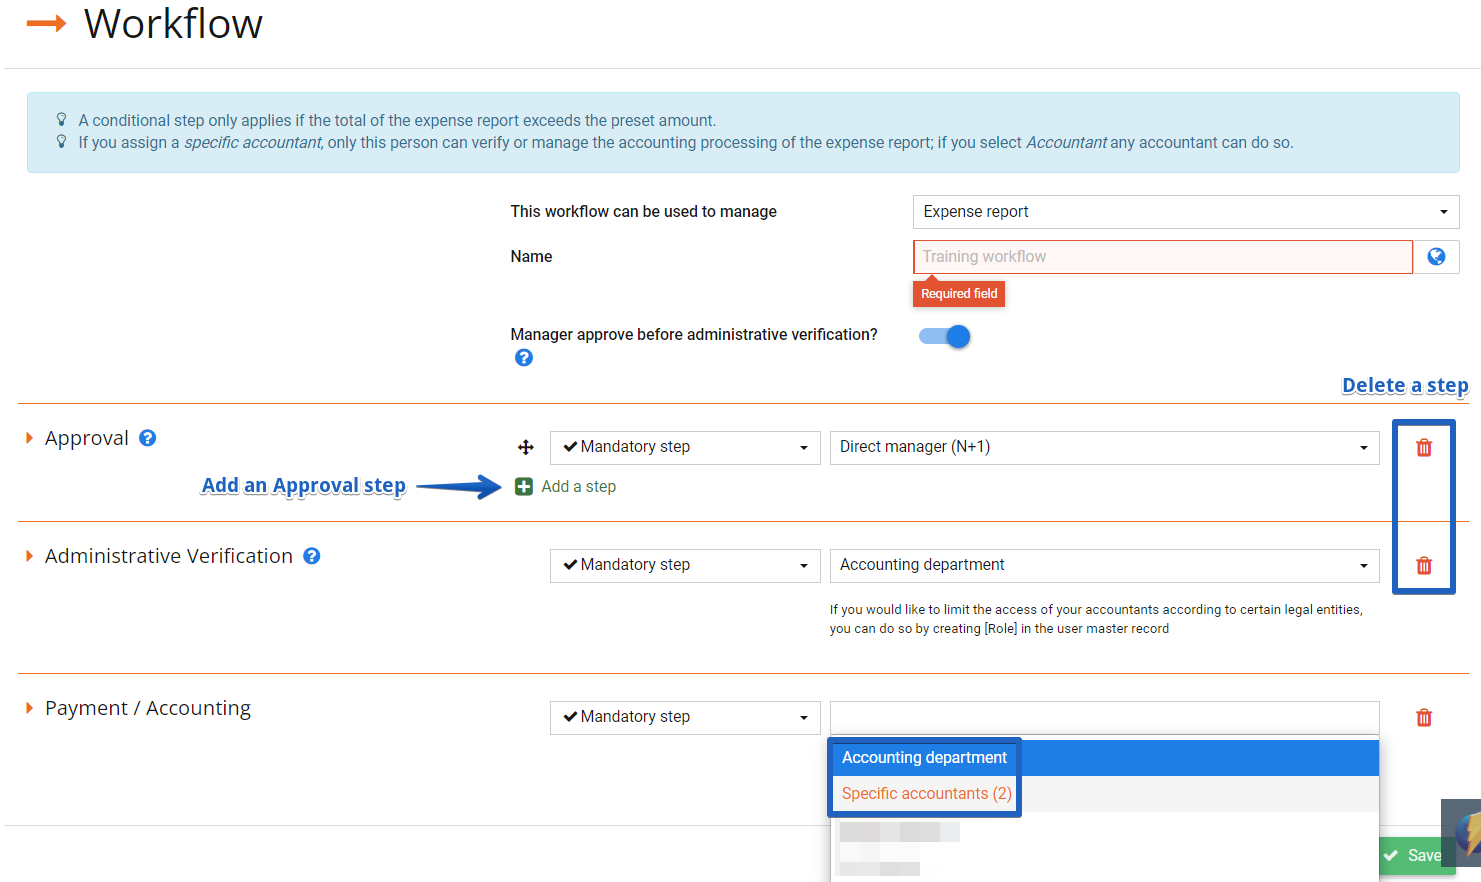Open help for manager approval question
The width and height of the screenshot is (1481, 882).
(524, 358)
